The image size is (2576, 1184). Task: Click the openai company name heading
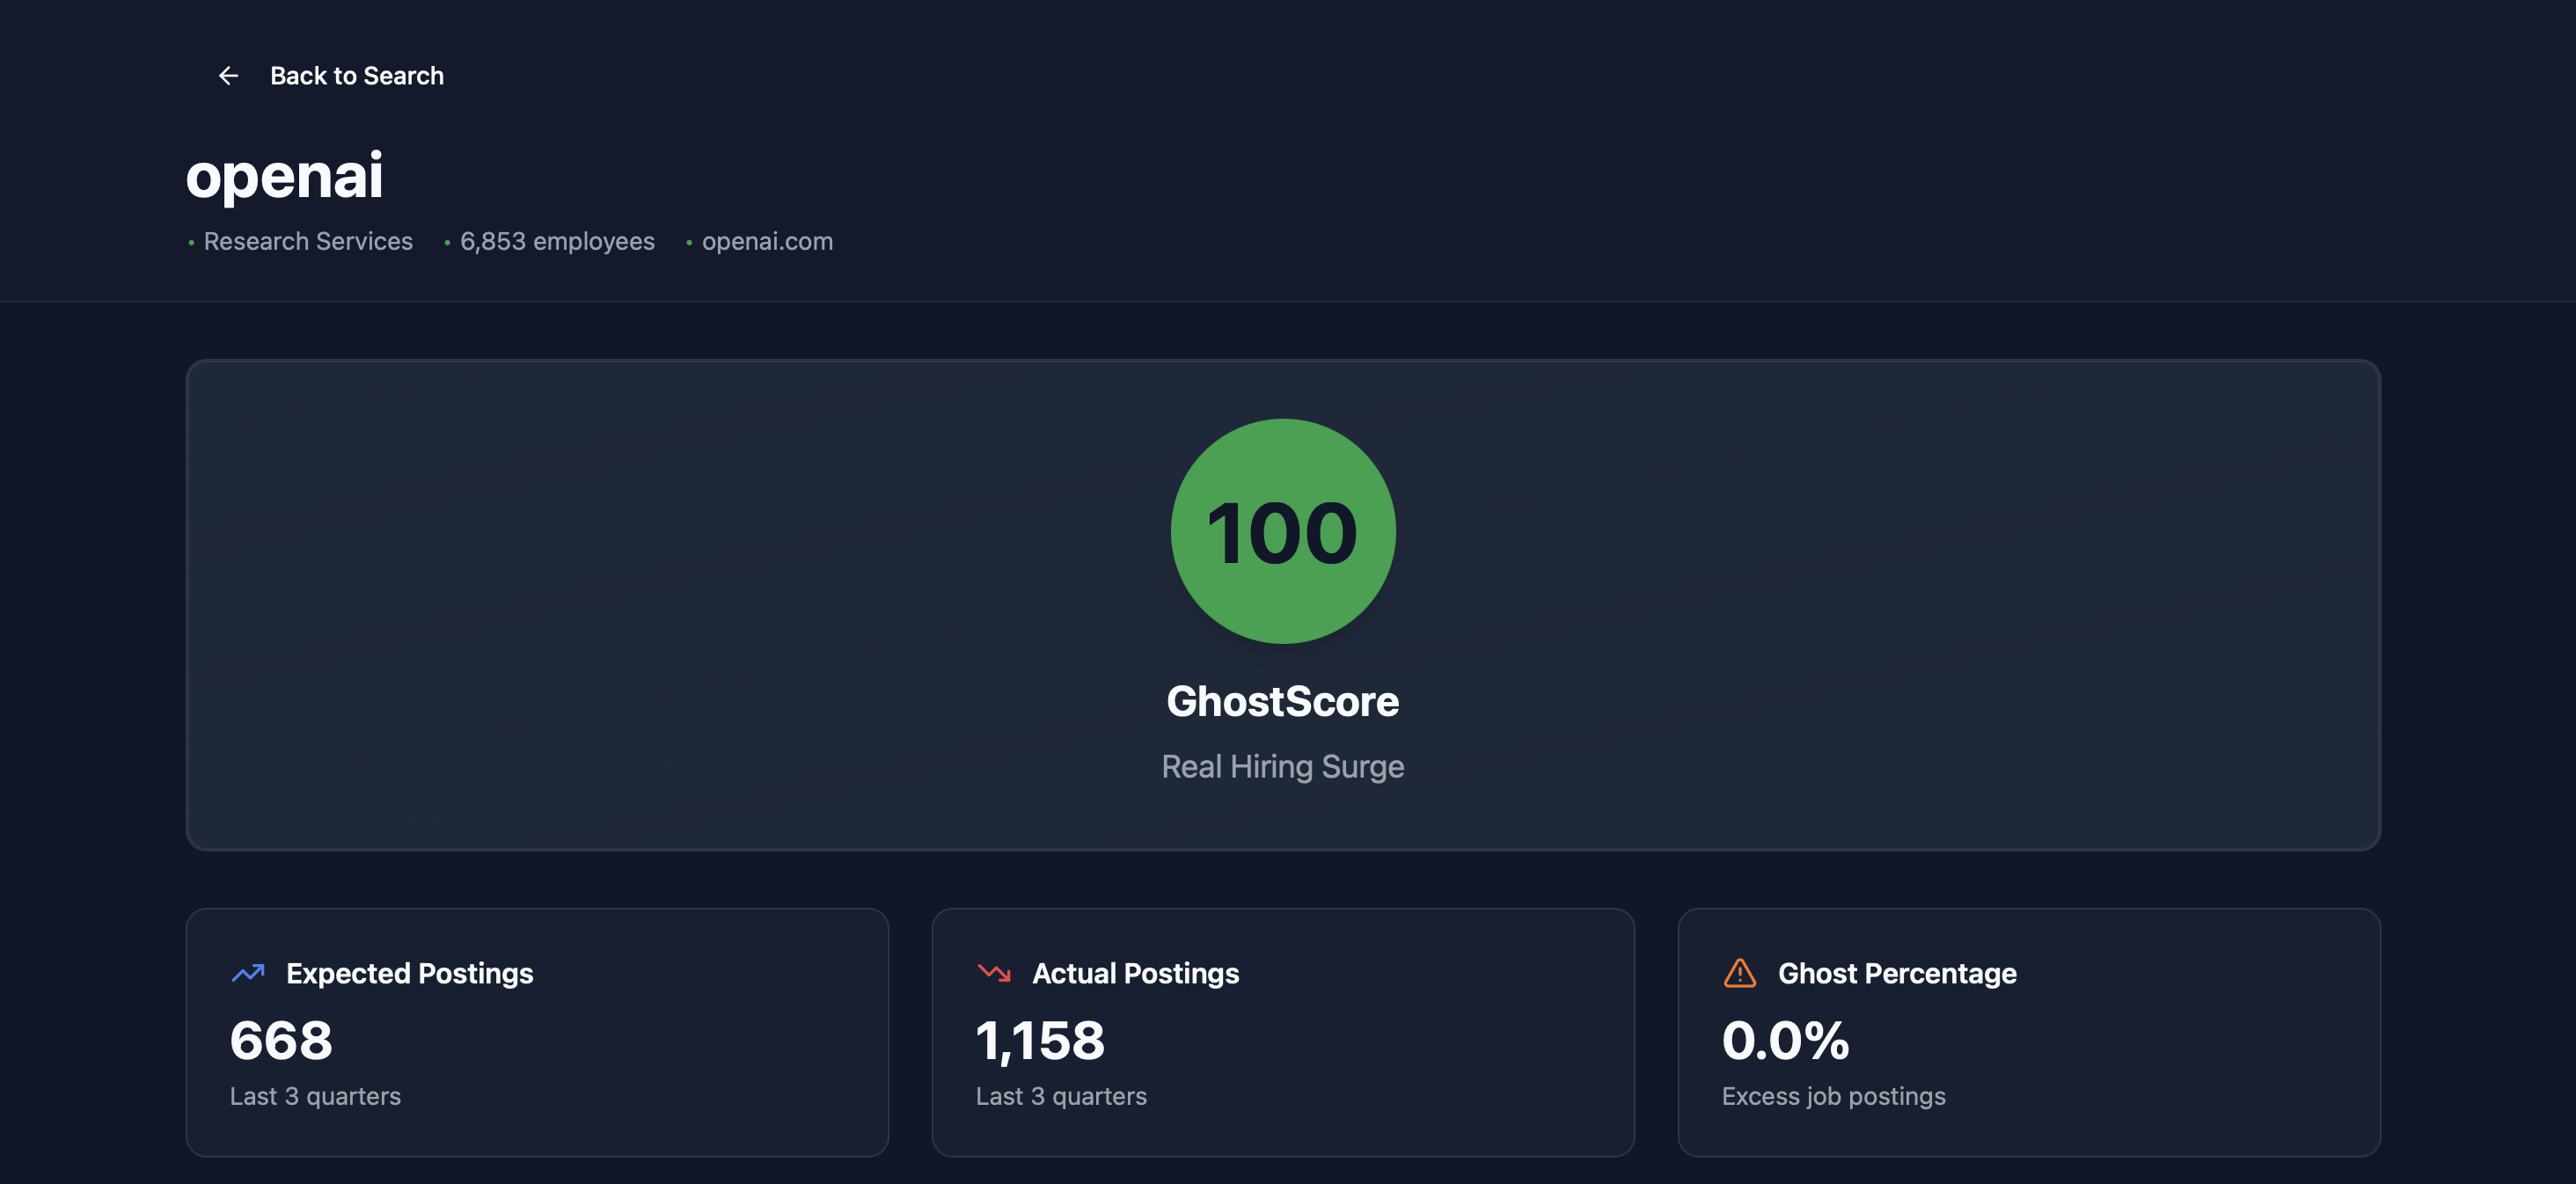(285, 176)
